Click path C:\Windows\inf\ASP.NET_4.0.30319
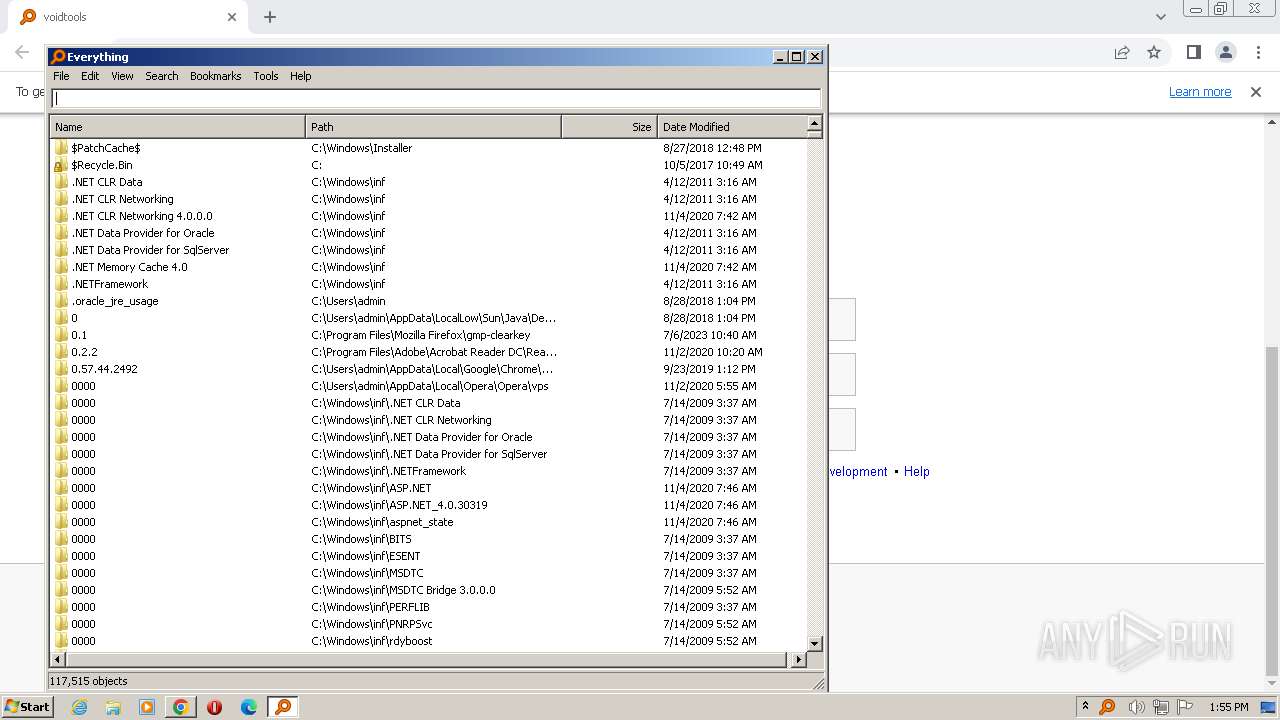 coord(399,505)
